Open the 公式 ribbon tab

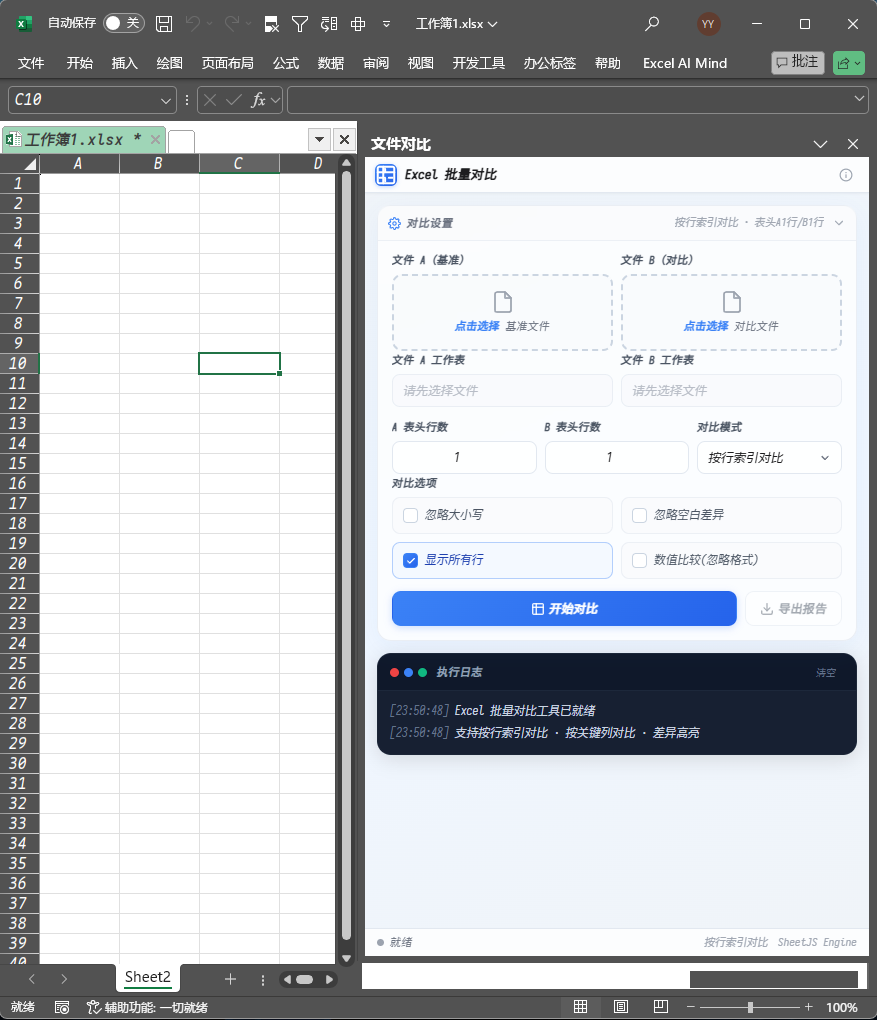tap(286, 63)
